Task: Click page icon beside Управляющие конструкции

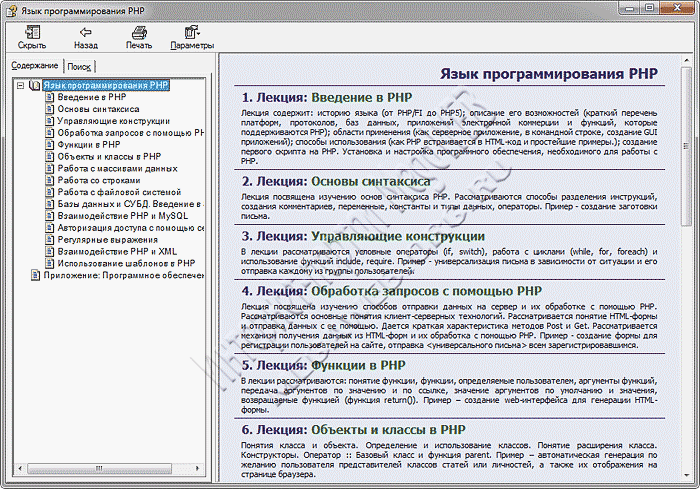Action: click(50, 121)
